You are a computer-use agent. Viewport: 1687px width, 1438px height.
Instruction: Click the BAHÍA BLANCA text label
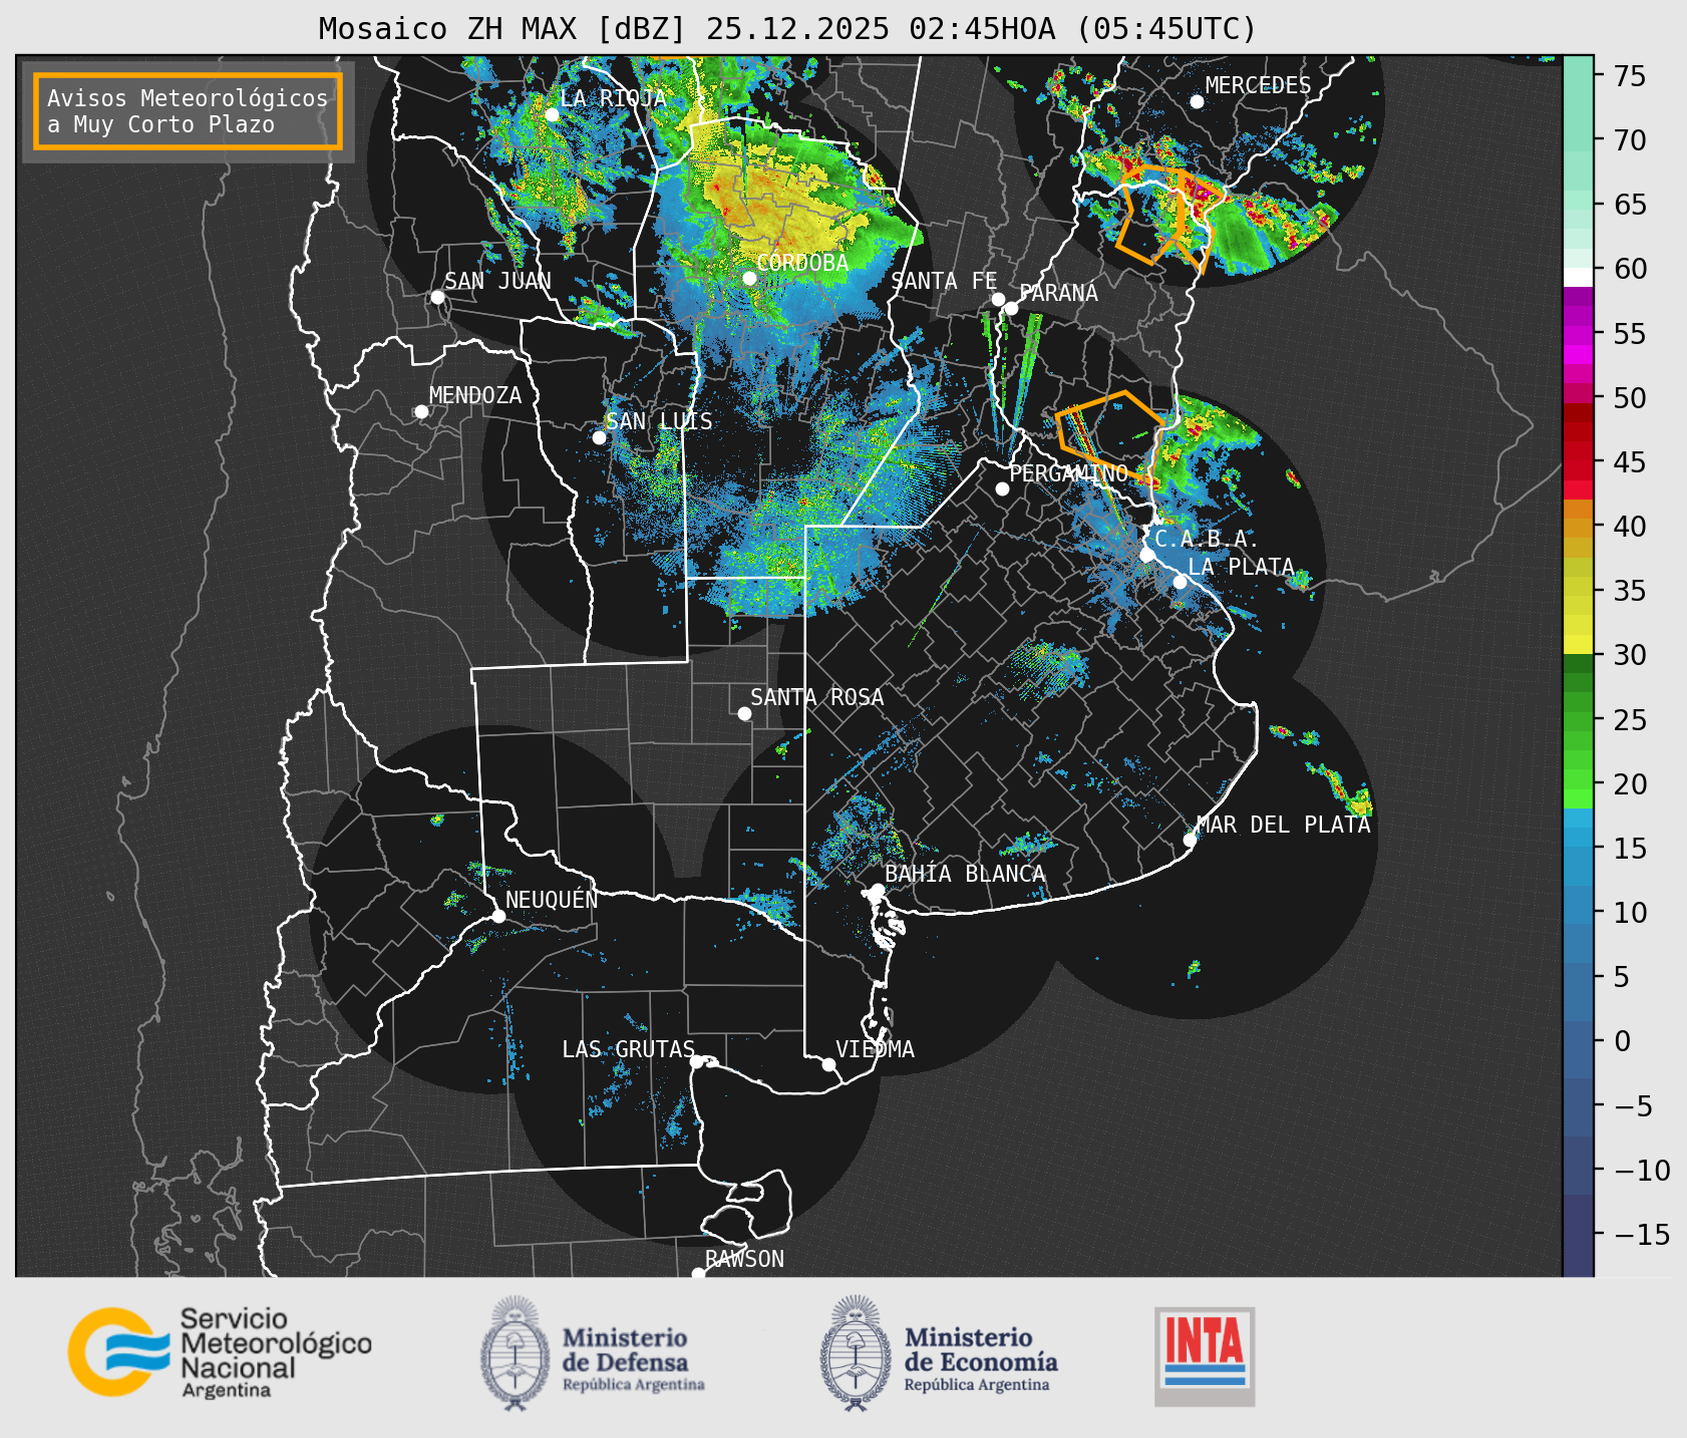pos(965,874)
